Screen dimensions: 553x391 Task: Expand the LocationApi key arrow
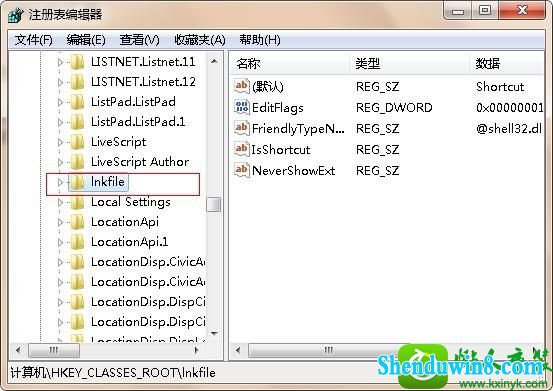click(60, 222)
